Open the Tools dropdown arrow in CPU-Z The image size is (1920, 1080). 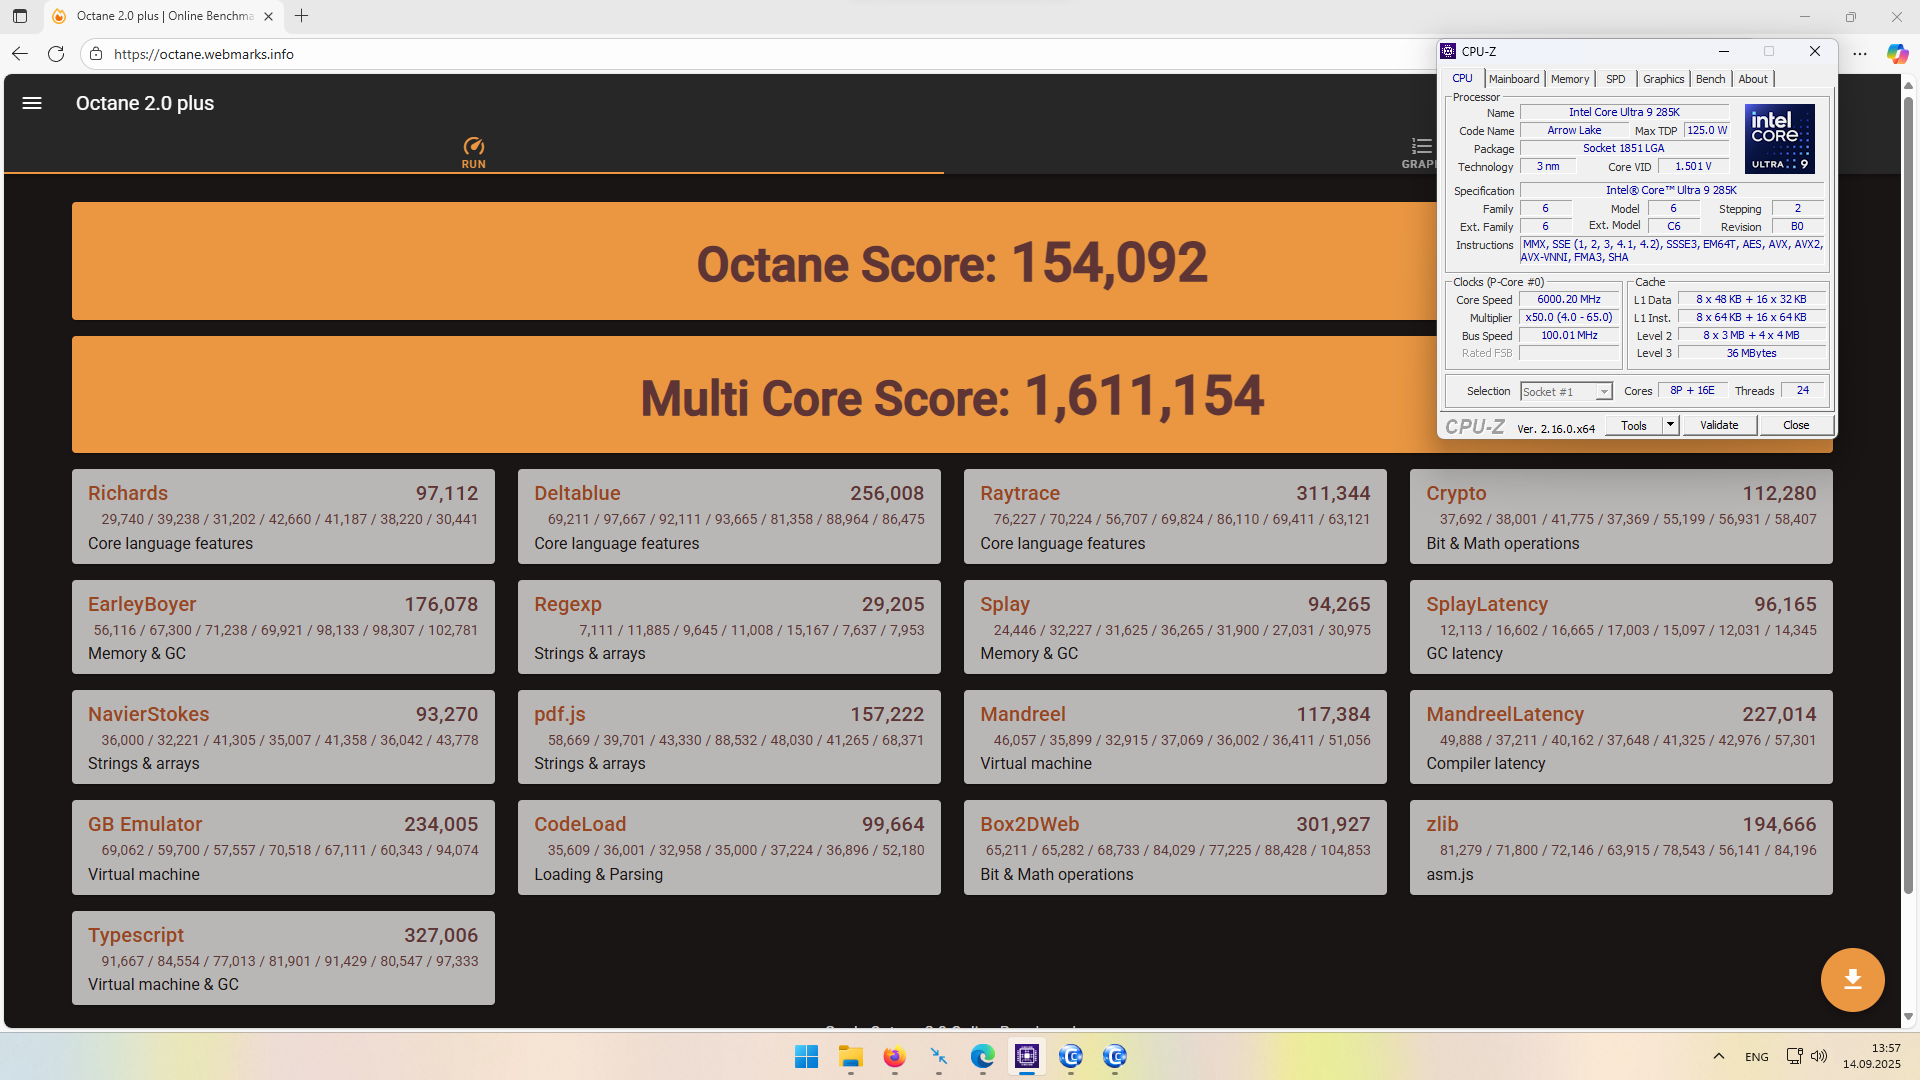[1669, 425]
